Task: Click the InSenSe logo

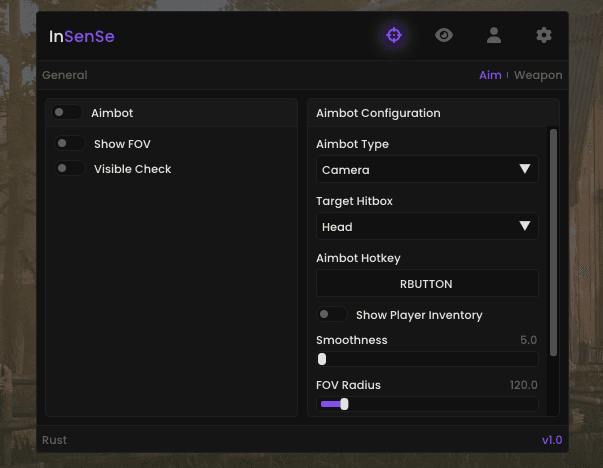Action: 82,37
